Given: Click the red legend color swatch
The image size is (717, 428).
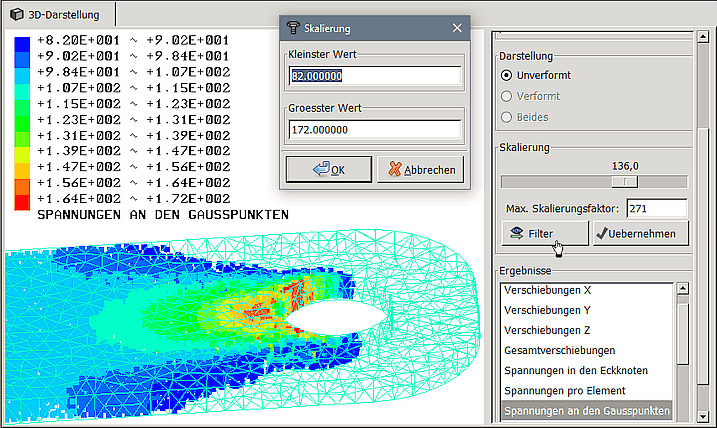Looking at the screenshot, I should [18, 200].
